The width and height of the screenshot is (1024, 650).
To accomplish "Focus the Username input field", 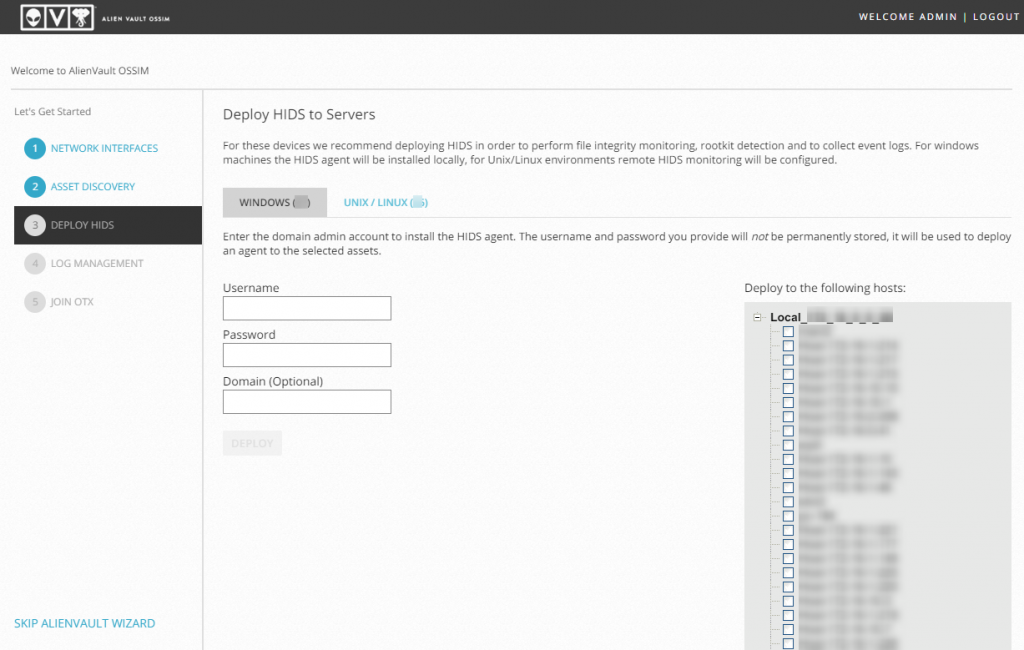I will pos(307,308).
